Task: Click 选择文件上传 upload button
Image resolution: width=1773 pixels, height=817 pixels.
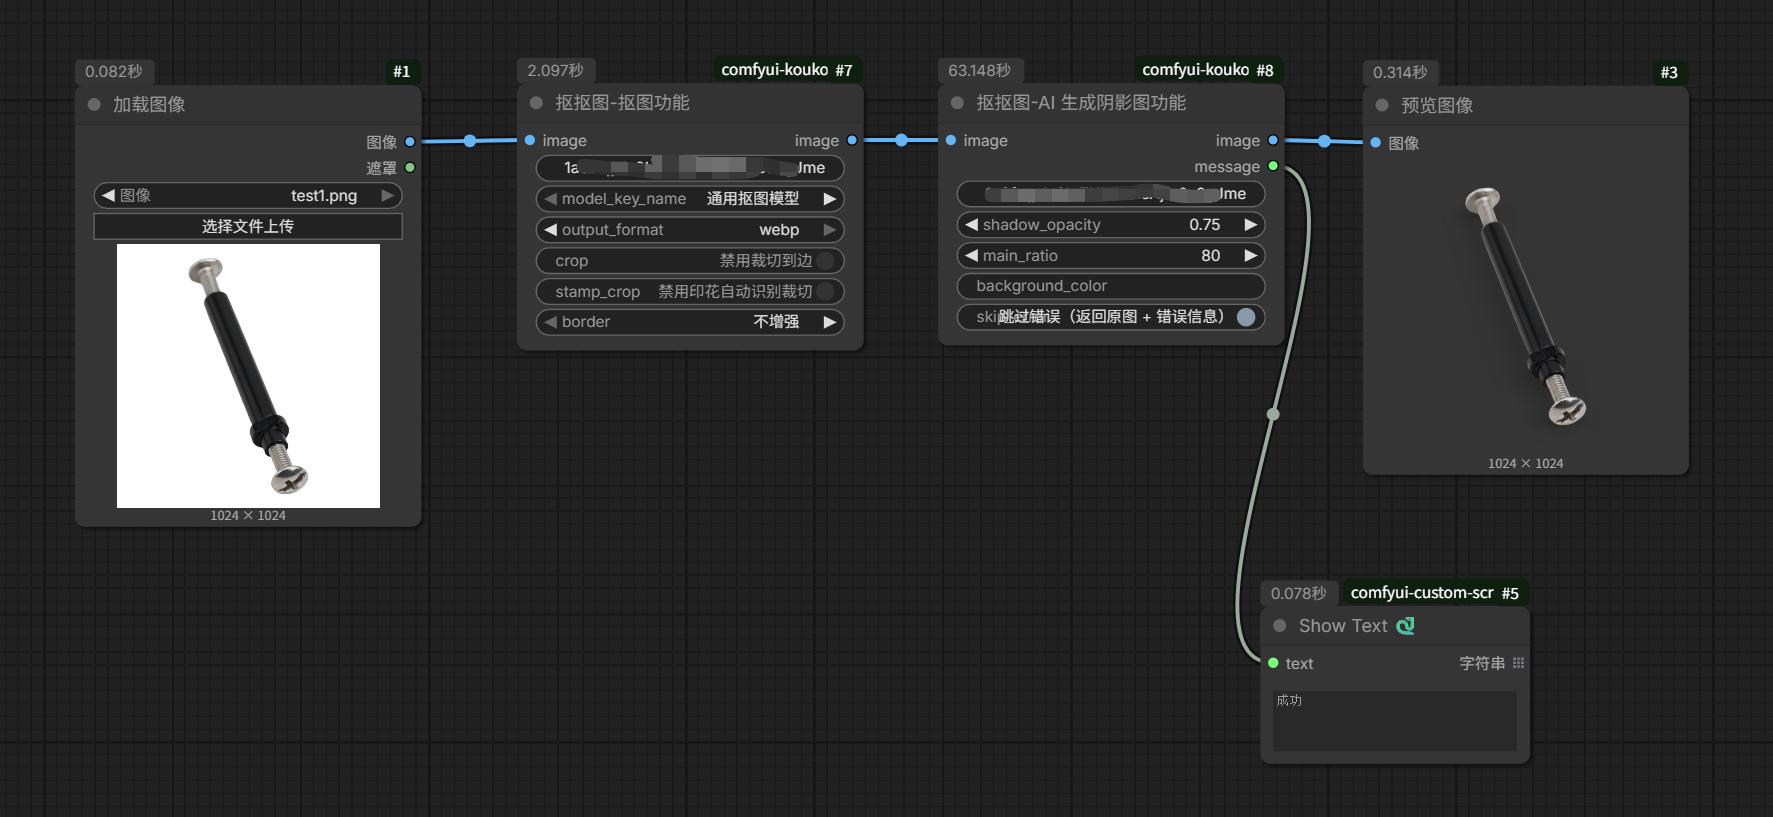Action: pyautogui.click(x=248, y=226)
